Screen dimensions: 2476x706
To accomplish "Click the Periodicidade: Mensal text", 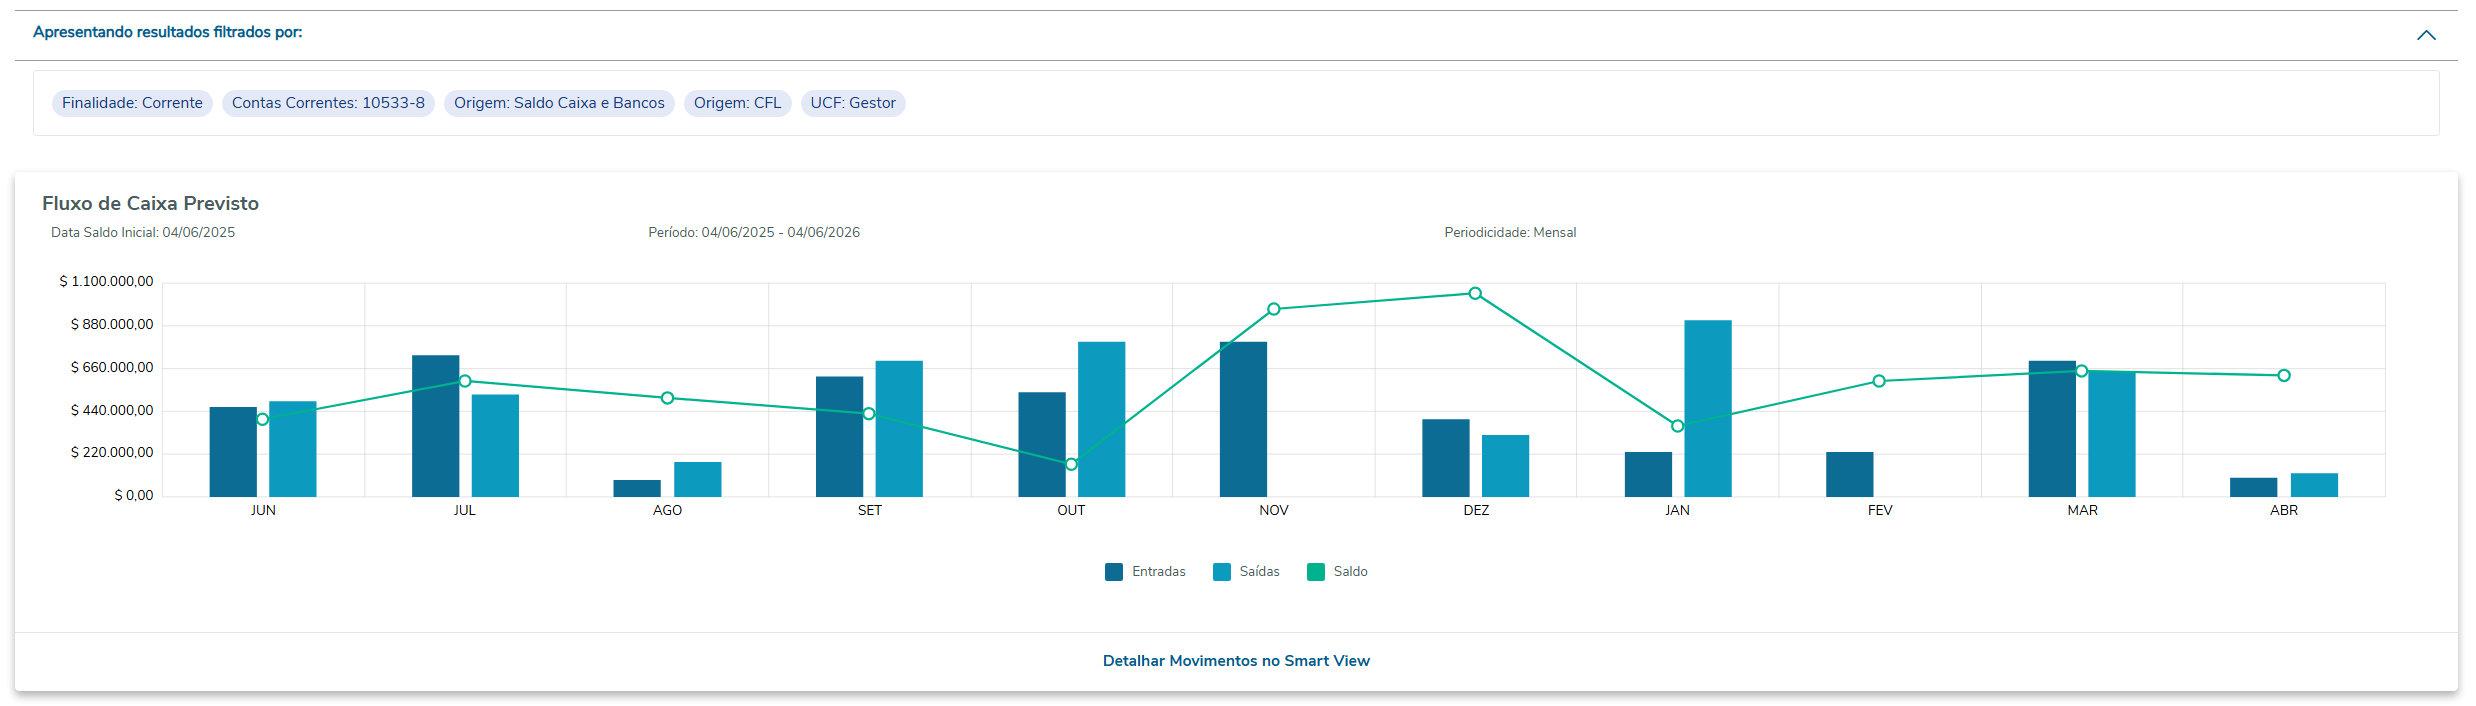I will tap(1510, 233).
